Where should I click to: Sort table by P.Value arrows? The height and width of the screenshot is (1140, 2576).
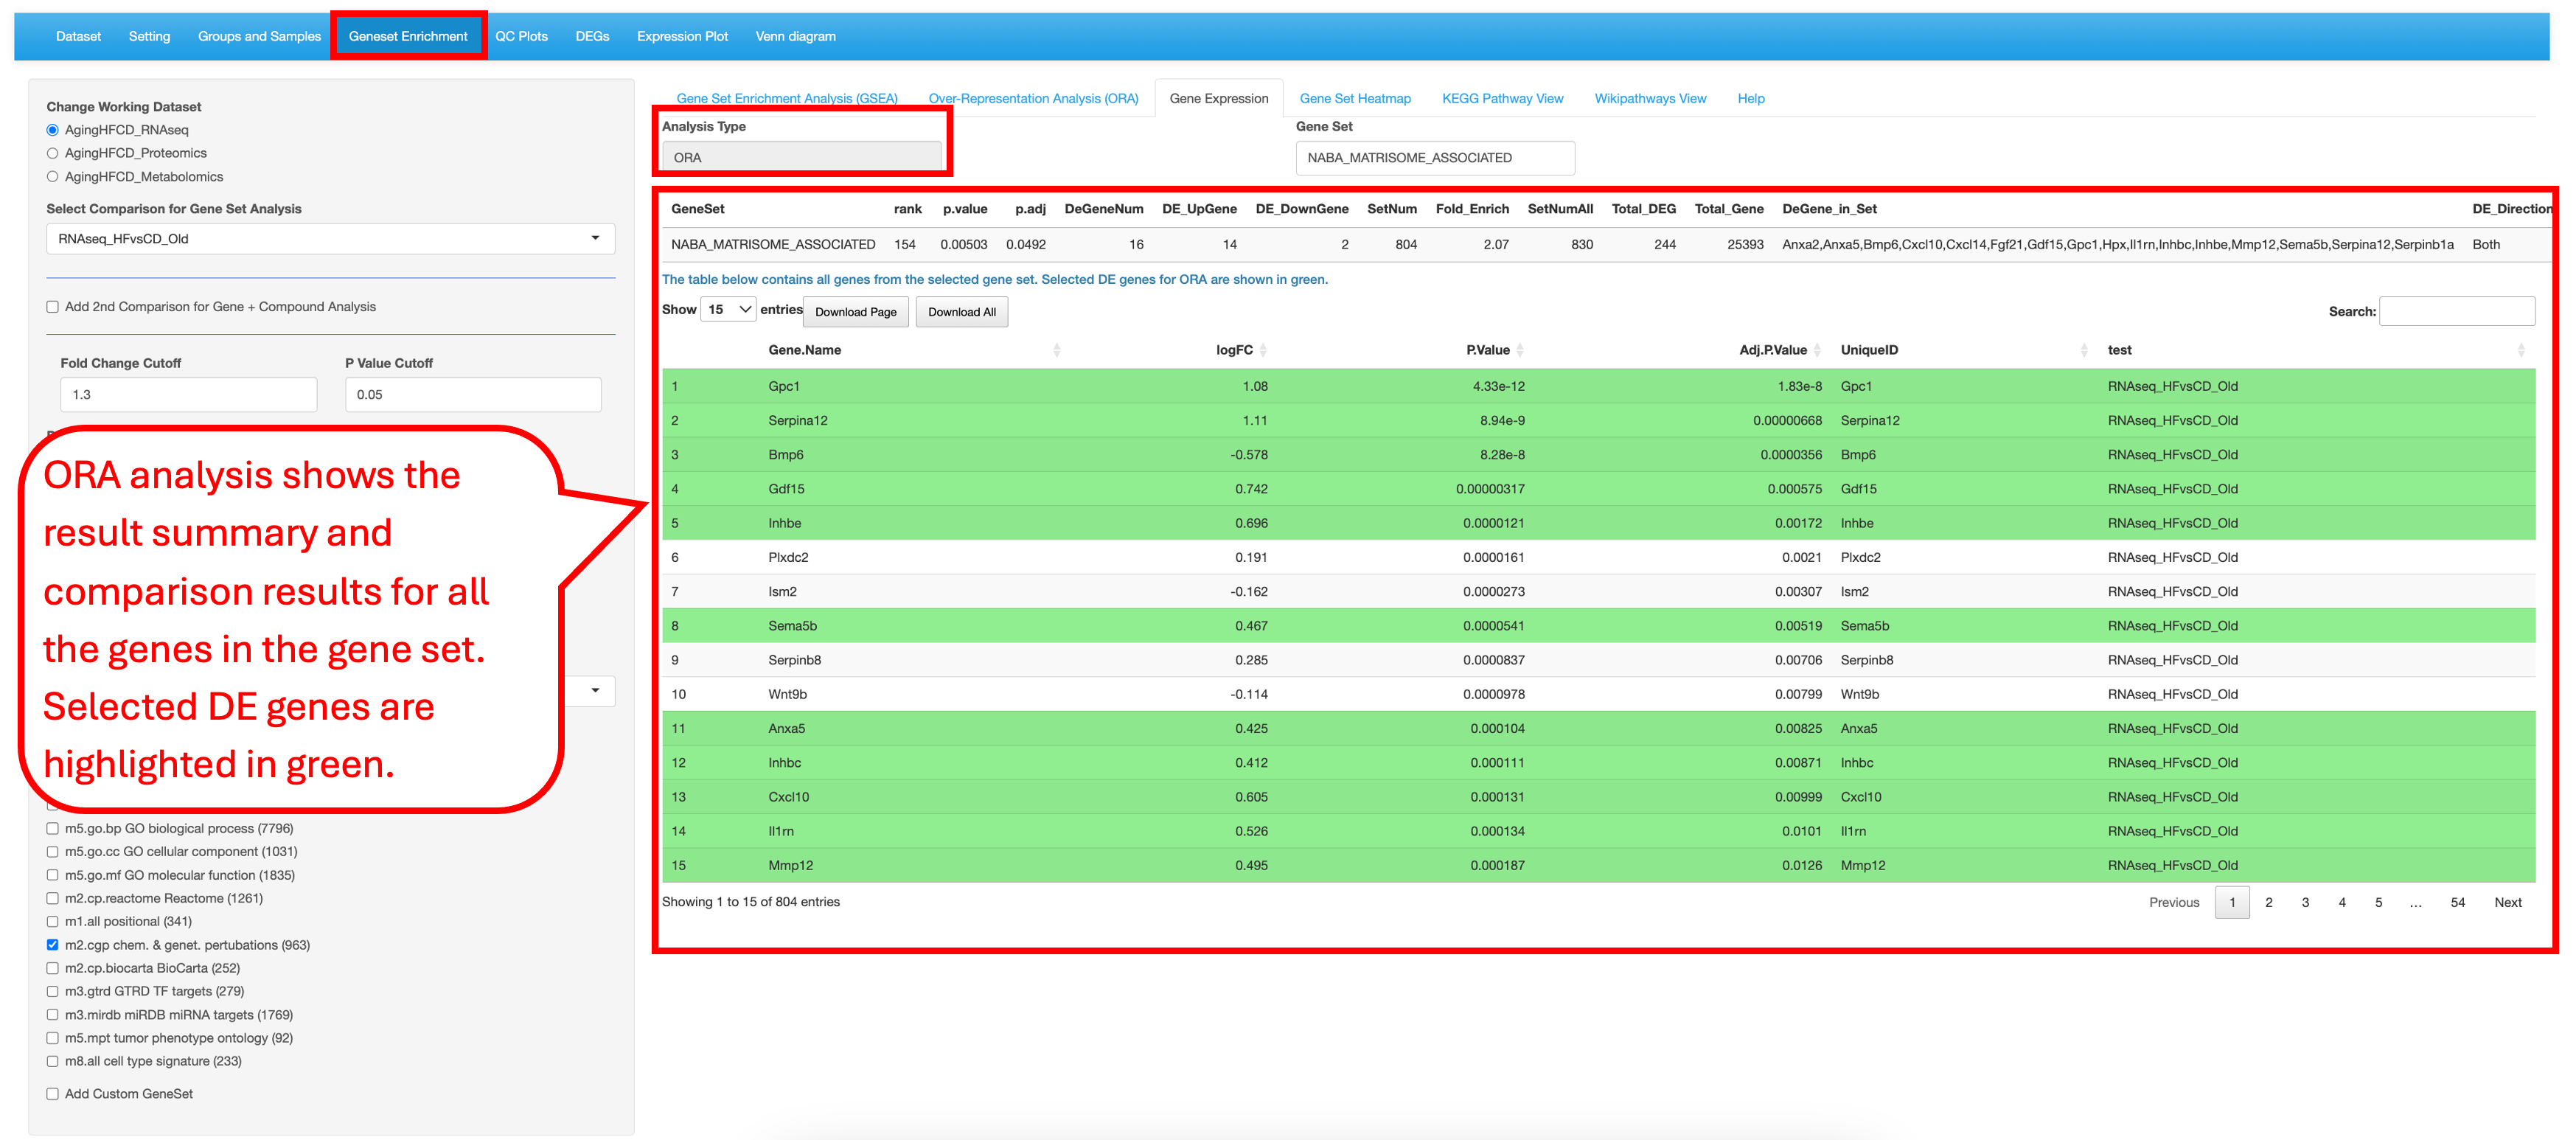pos(1520,350)
